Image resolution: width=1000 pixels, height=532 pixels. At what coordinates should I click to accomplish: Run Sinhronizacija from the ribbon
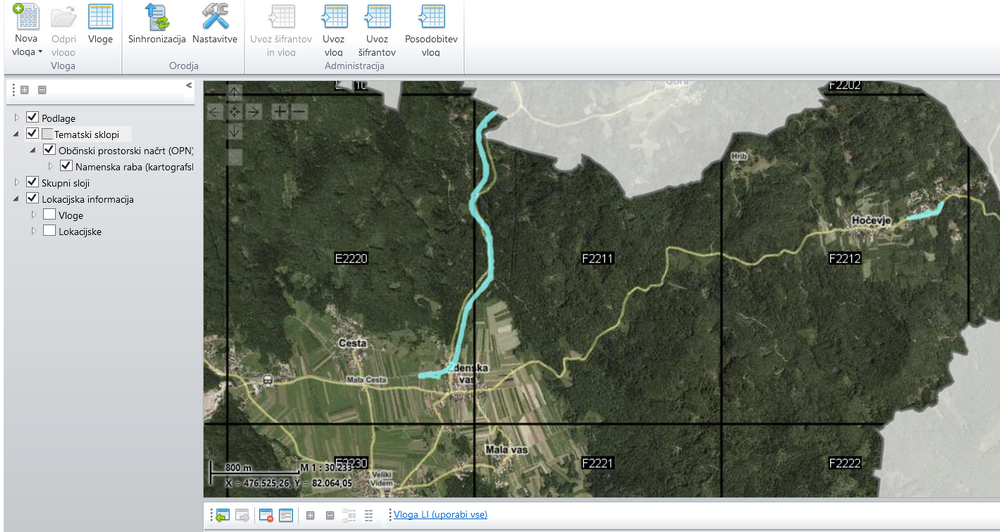(157, 17)
